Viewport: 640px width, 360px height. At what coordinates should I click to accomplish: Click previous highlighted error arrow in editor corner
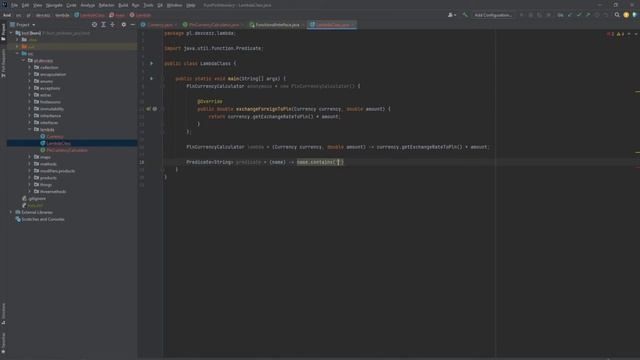(x=629, y=34)
